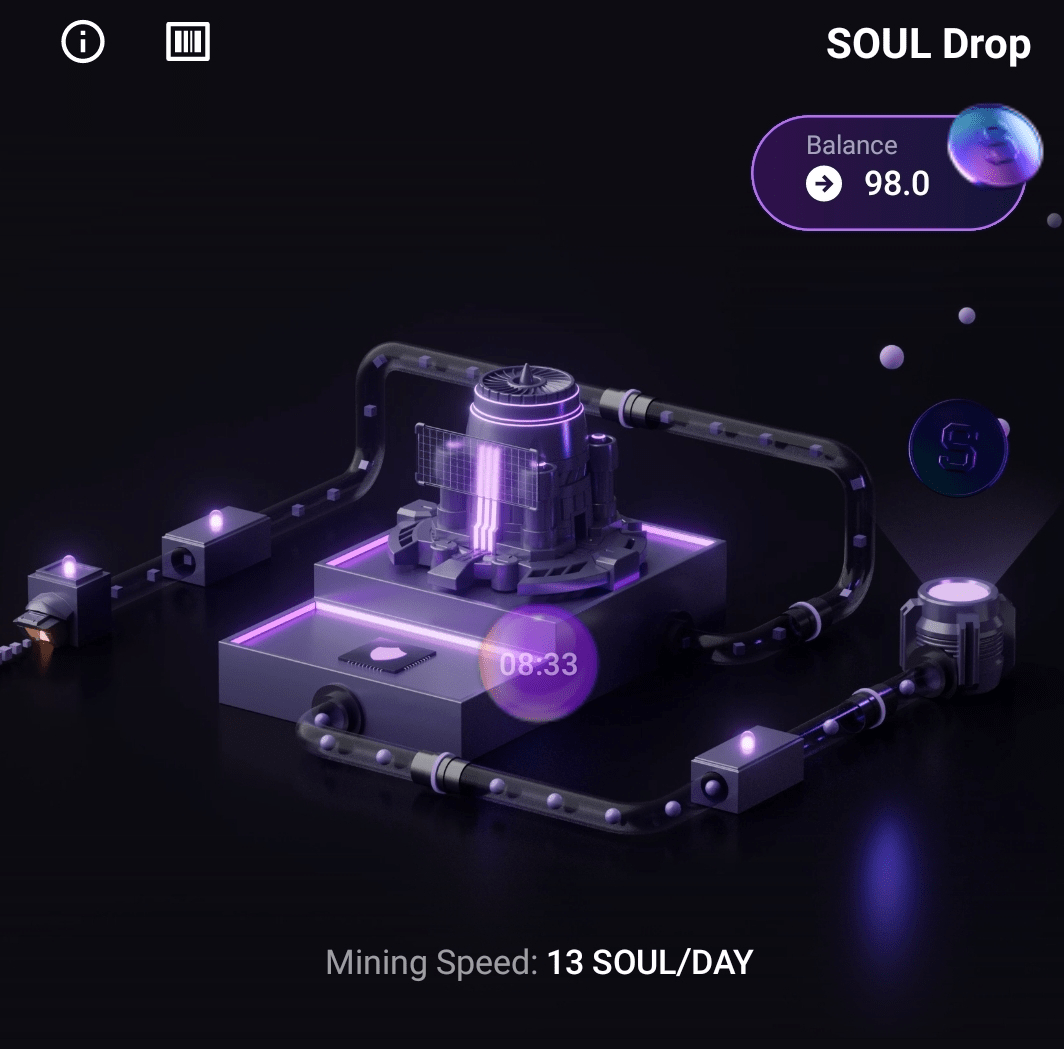Click the glossy SOUL coin on Balance pill

[x=994, y=145]
